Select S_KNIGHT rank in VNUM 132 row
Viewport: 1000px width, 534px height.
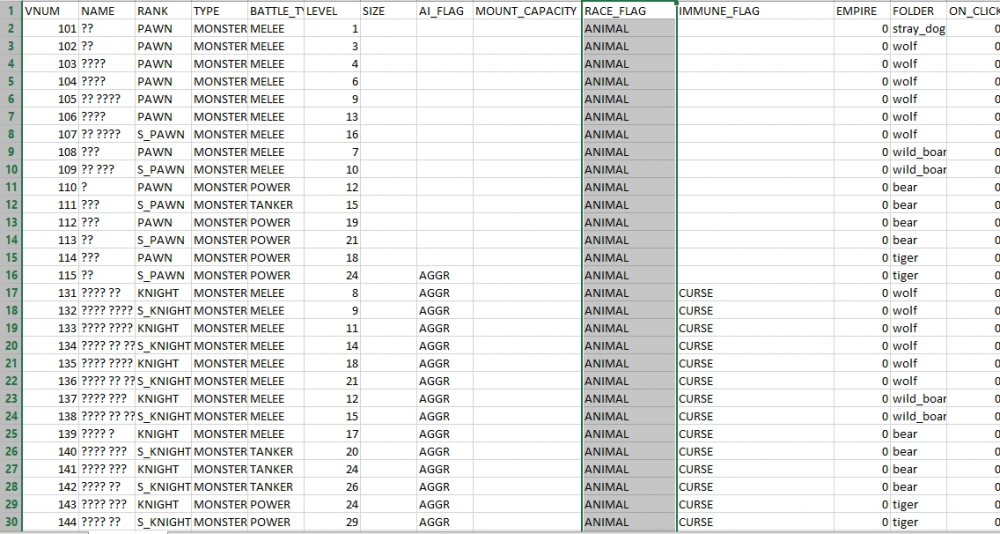tap(163, 311)
